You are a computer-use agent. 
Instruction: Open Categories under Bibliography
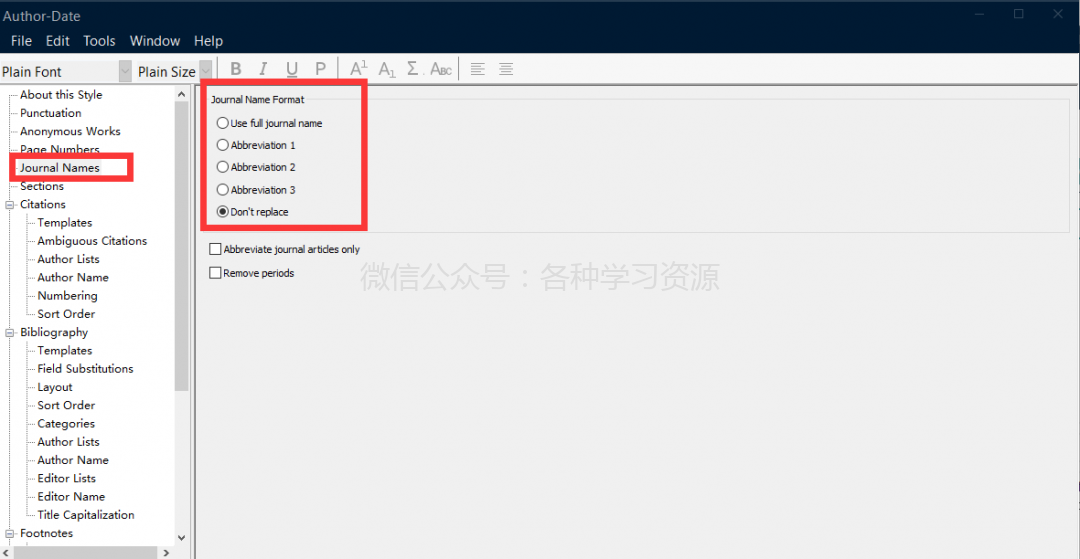pyautogui.click(x=66, y=424)
